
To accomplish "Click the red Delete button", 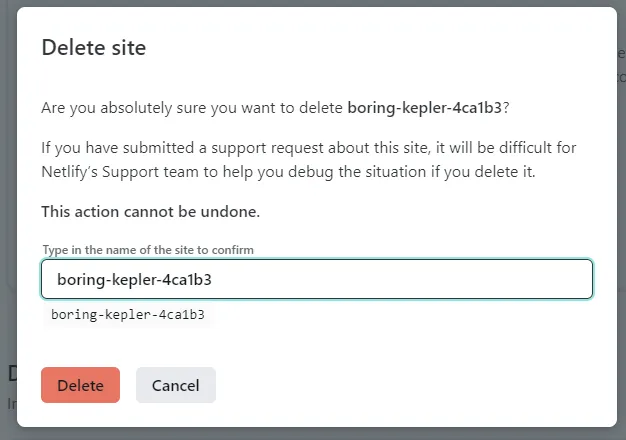I will tap(80, 385).
